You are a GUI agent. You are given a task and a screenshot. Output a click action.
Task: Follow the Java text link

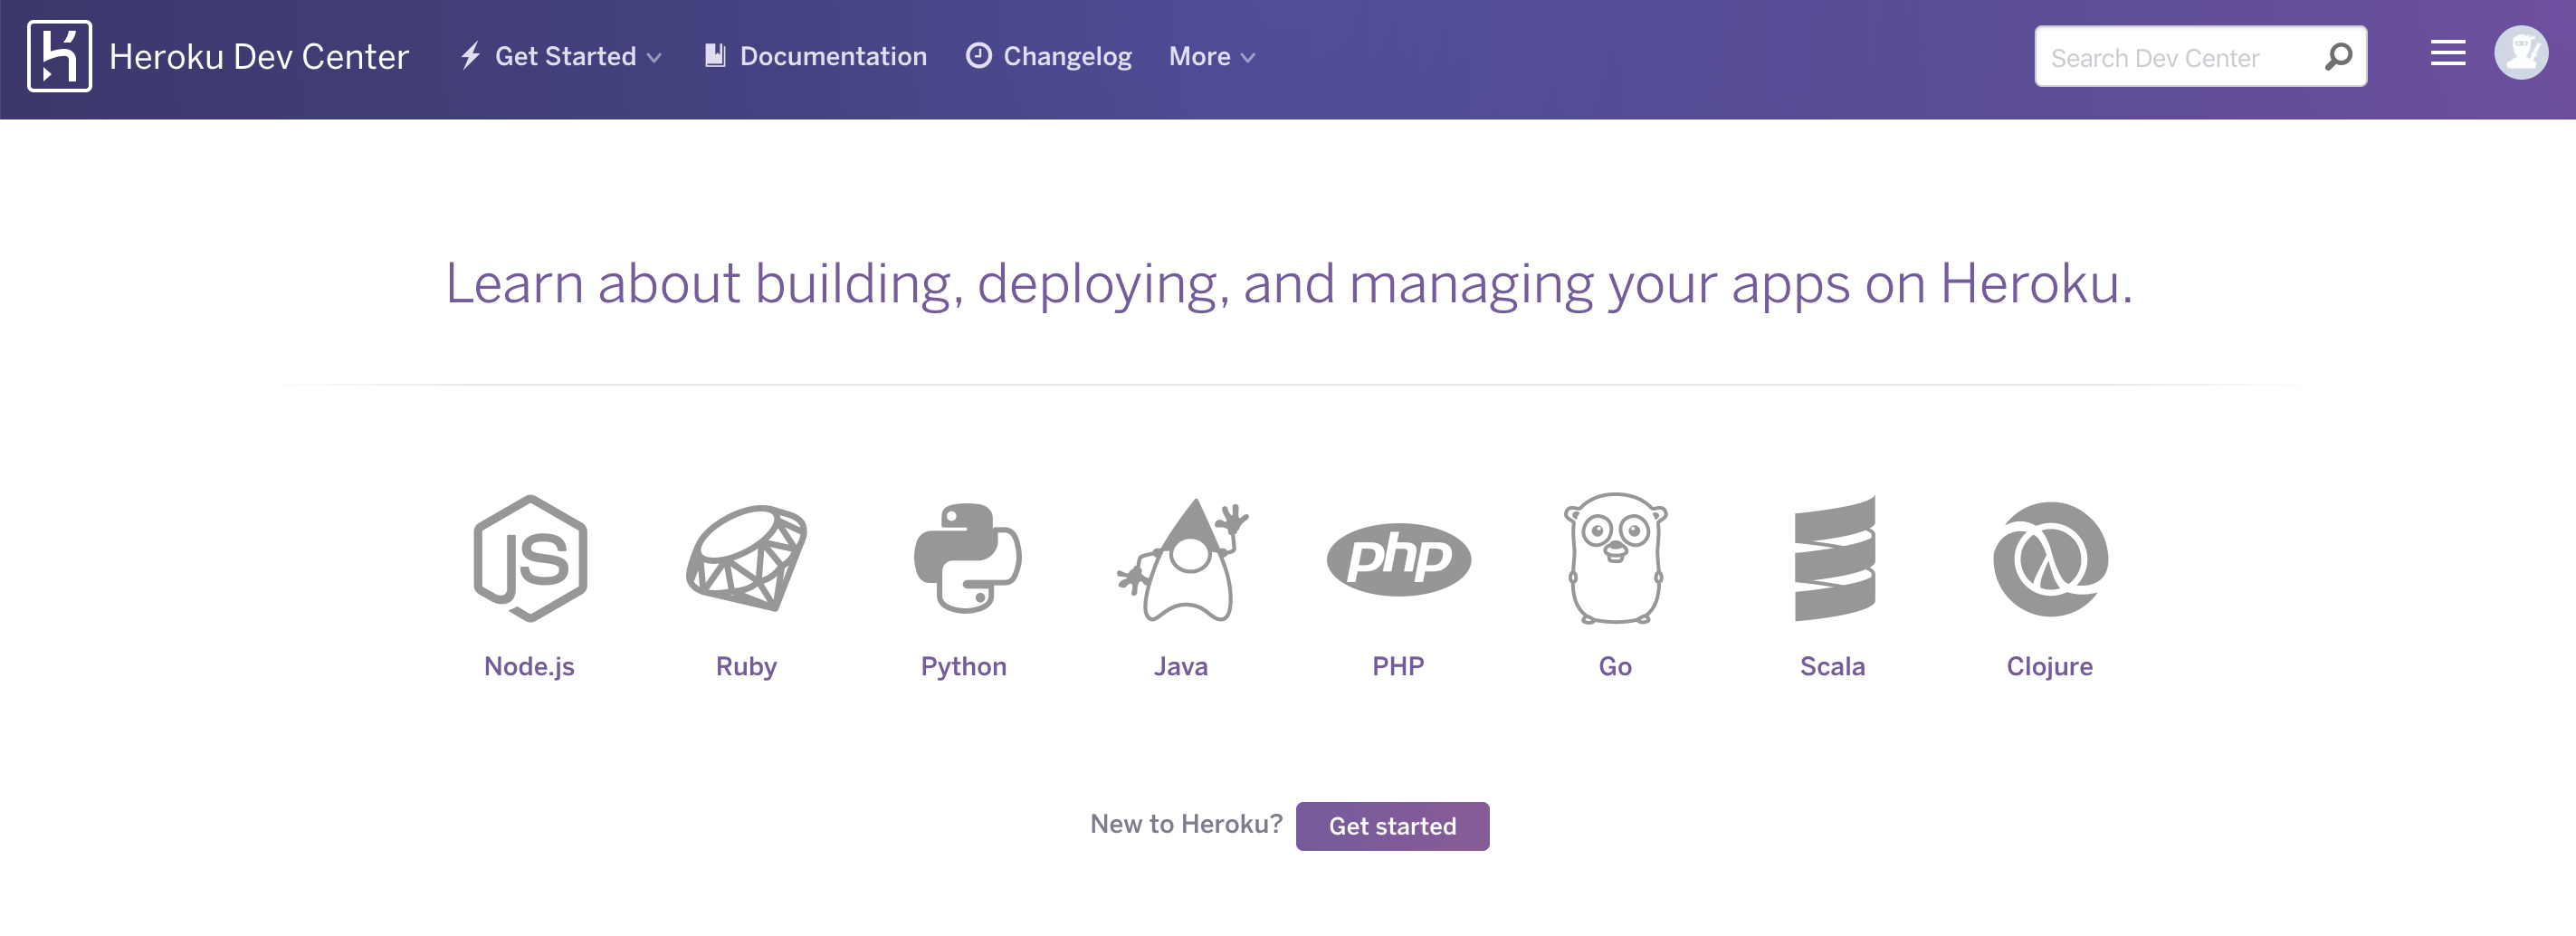(1181, 666)
